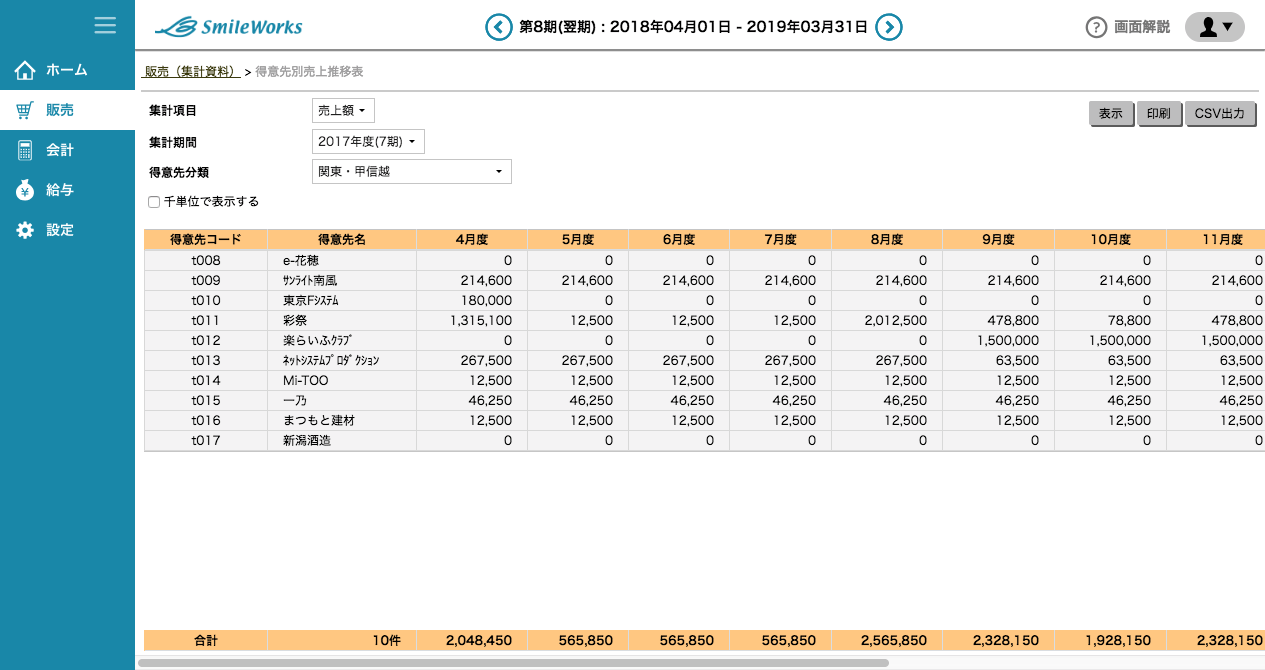The height and width of the screenshot is (670, 1265).
Task: Click the Mi-TOO customer name
Action: coord(305,380)
